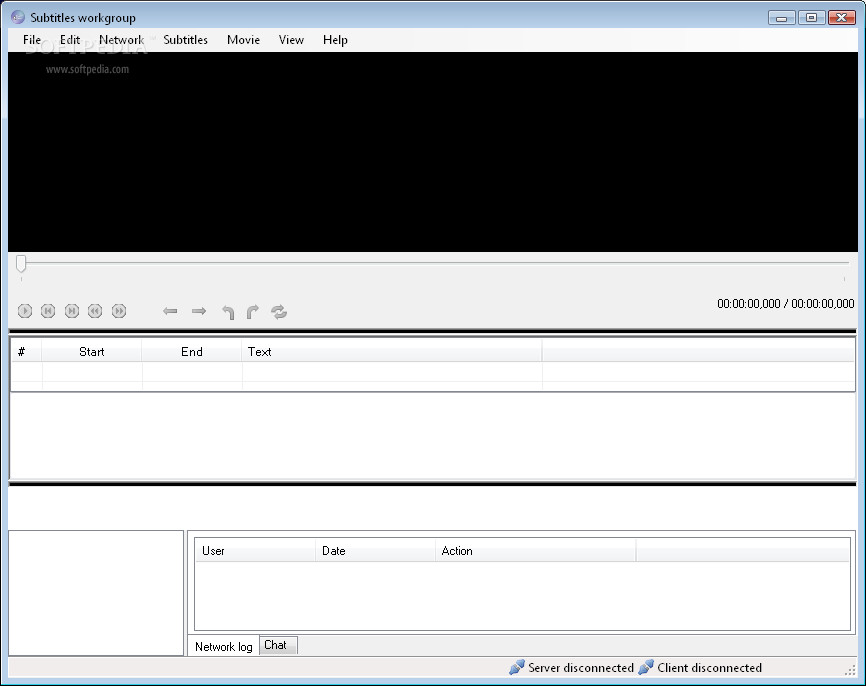Viewport: 866px width, 686px height.
Task: Click the Server disconnected status text
Action: click(581, 668)
